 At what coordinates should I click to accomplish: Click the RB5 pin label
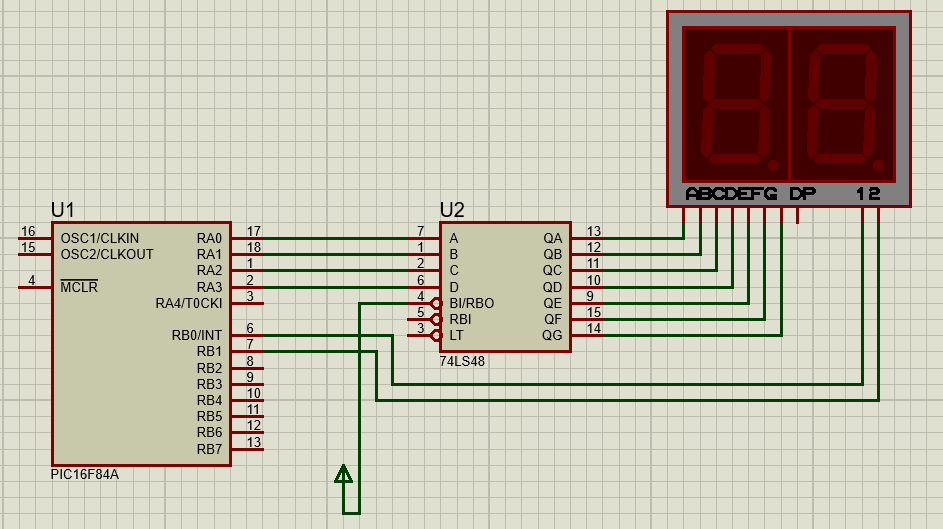pyautogui.click(x=209, y=416)
